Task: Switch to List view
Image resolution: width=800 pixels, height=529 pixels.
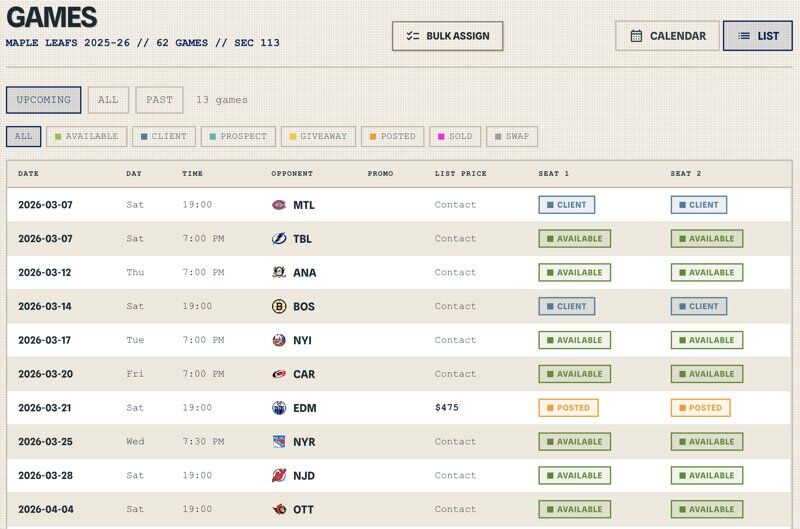Action: click(x=758, y=36)
